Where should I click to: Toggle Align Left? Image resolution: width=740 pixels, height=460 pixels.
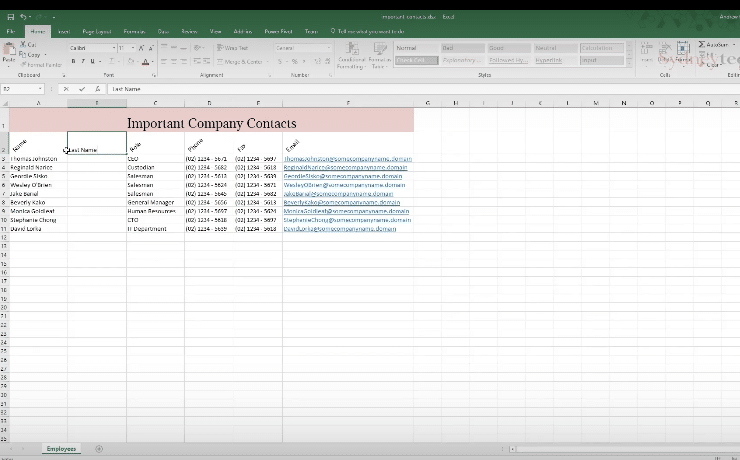tap(164, 61)
